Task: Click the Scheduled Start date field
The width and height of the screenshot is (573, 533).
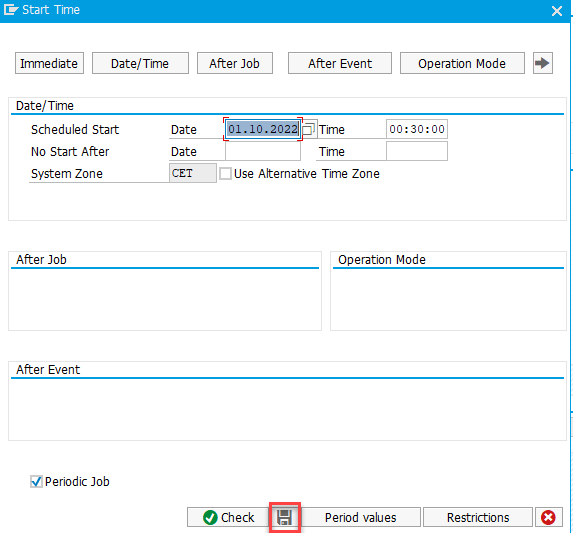Action: [x=263, y=129]
